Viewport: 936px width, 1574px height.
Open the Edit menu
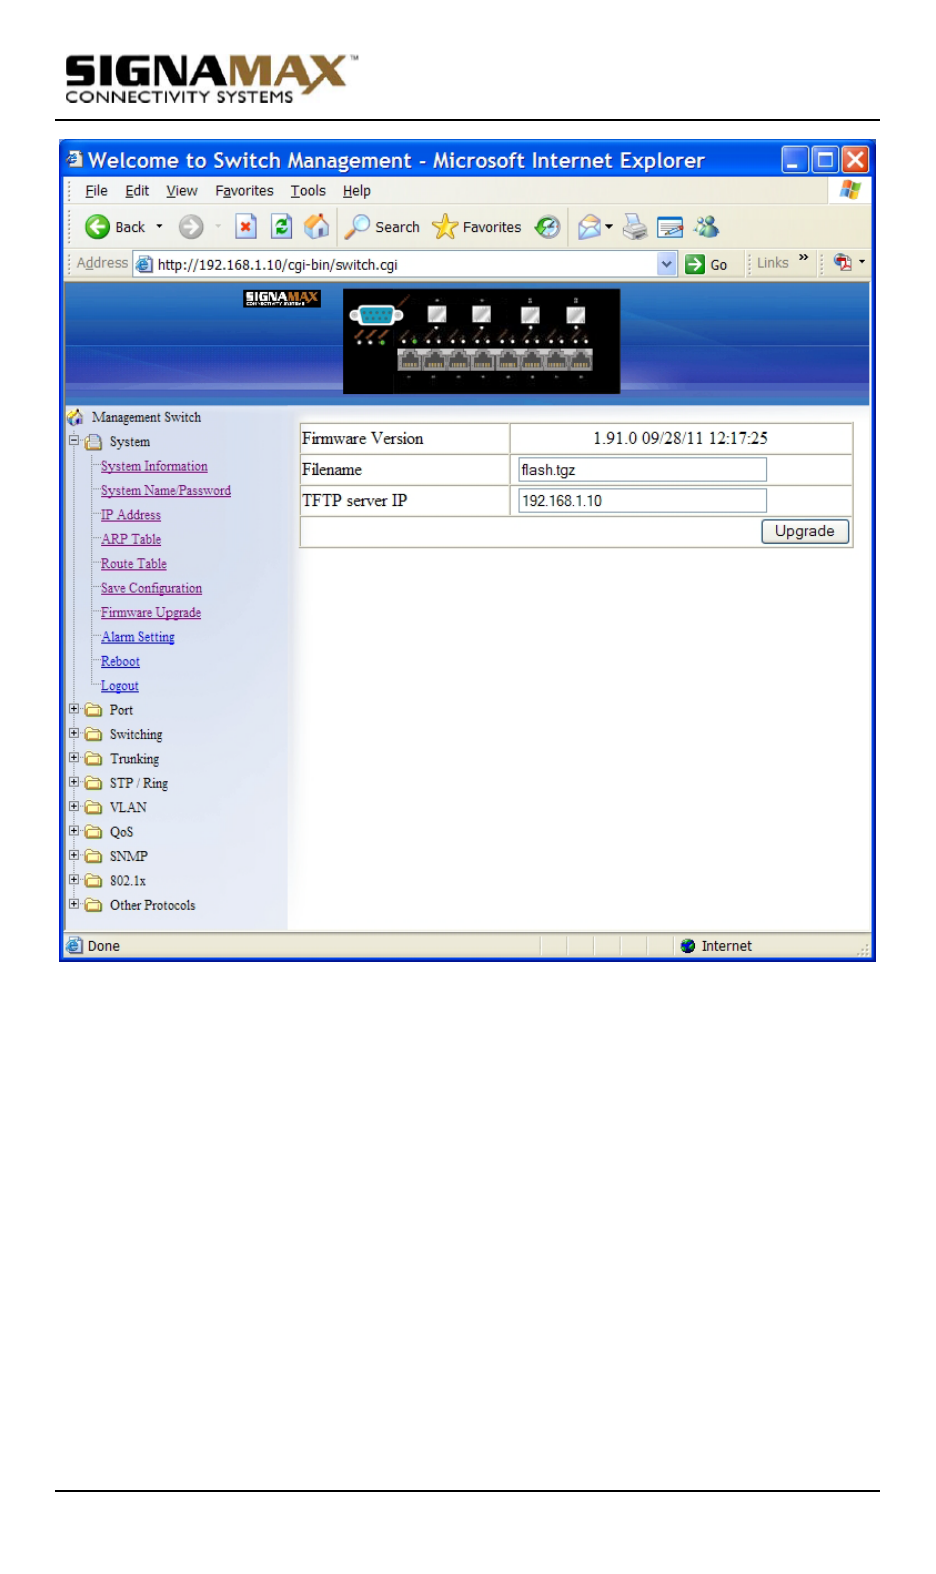coord(137,191)
